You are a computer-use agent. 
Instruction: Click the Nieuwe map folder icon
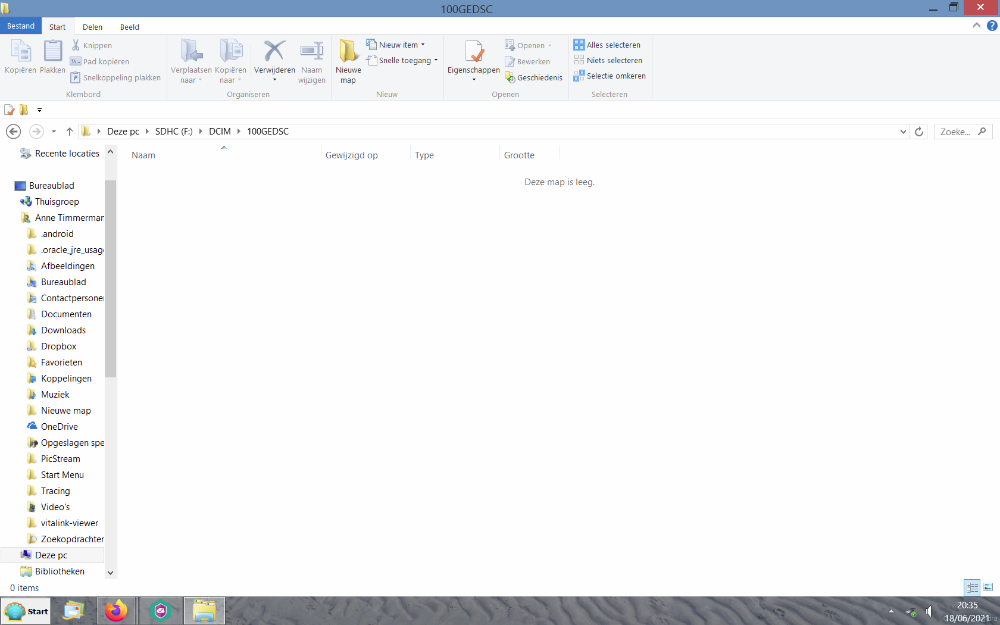tap(348, 52)
